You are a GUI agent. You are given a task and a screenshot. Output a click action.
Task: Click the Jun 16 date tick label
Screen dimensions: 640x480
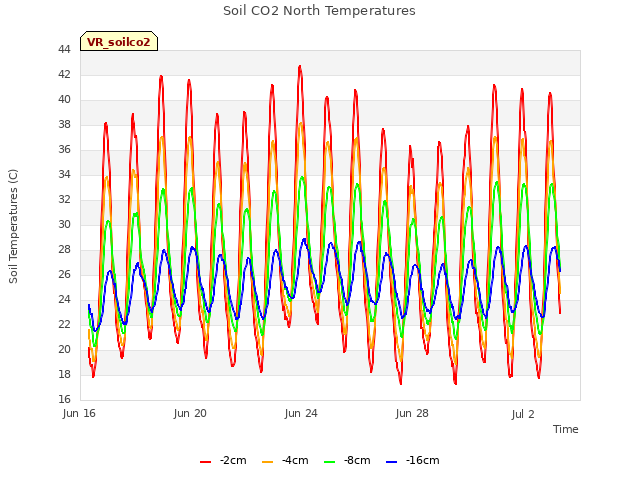pyautogui.click(x=79, y=413)
